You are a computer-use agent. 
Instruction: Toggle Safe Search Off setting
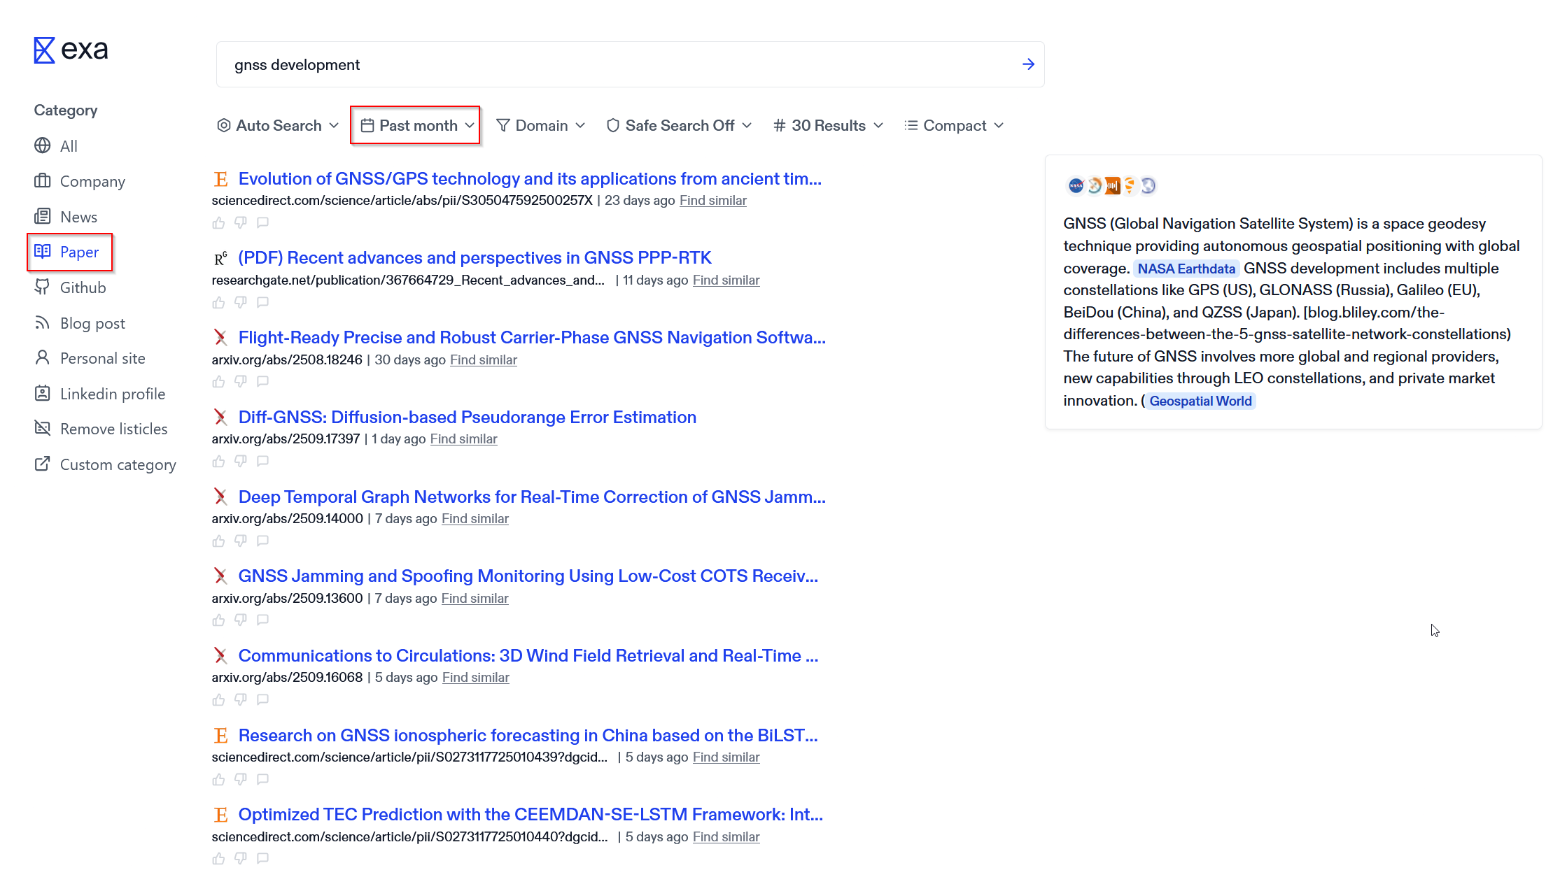pyautogui.click(x=678, y=125)
